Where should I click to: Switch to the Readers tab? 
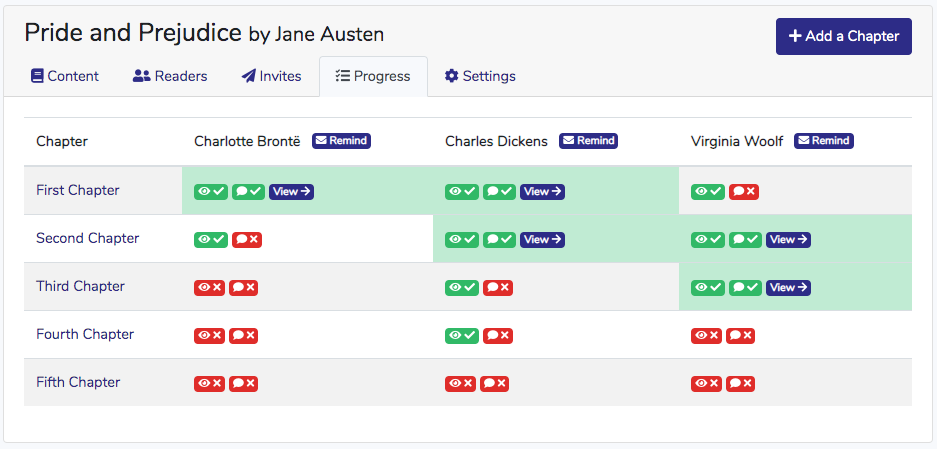pos(170,76)
